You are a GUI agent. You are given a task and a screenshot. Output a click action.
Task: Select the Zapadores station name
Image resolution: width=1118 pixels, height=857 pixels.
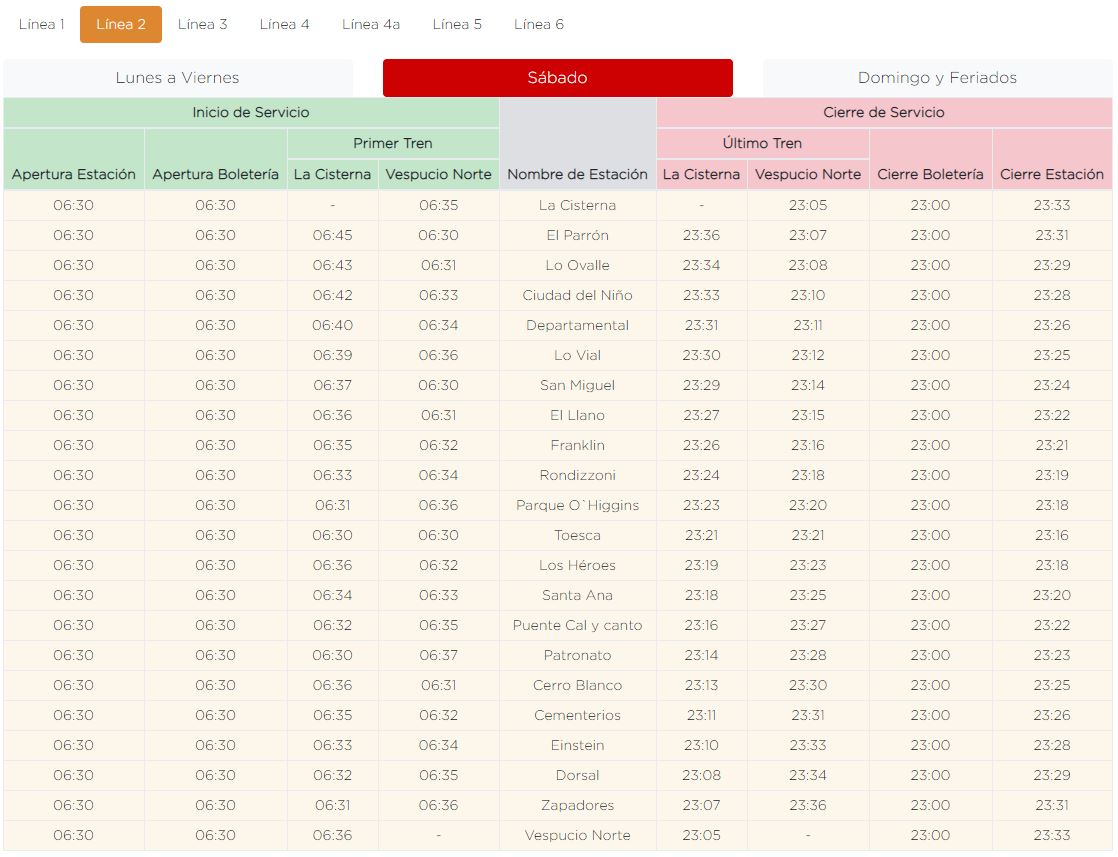[x=578, y=805]
